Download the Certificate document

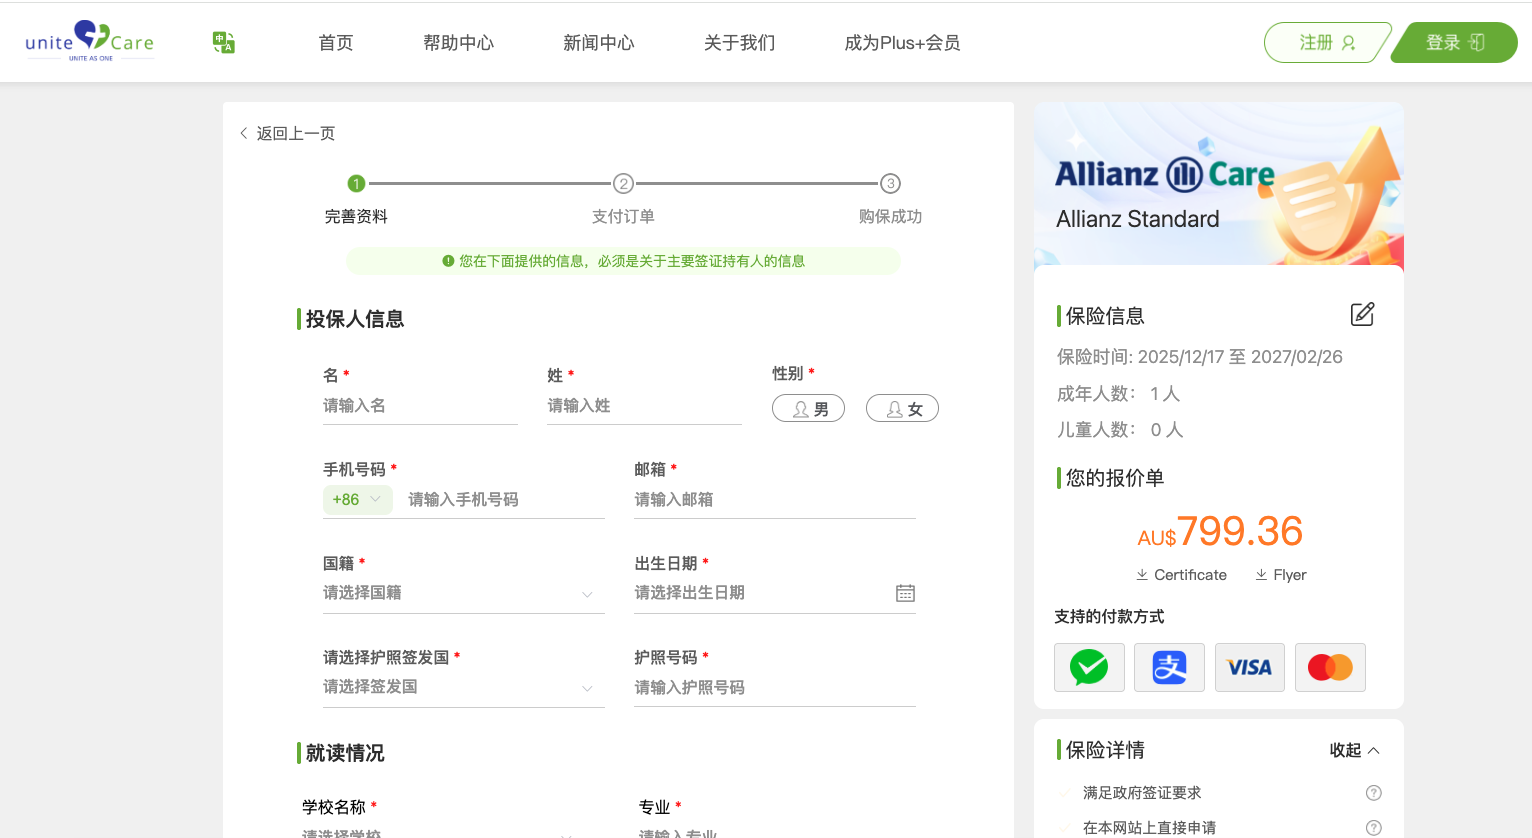pyautogui.click(x=1181, y=574)
